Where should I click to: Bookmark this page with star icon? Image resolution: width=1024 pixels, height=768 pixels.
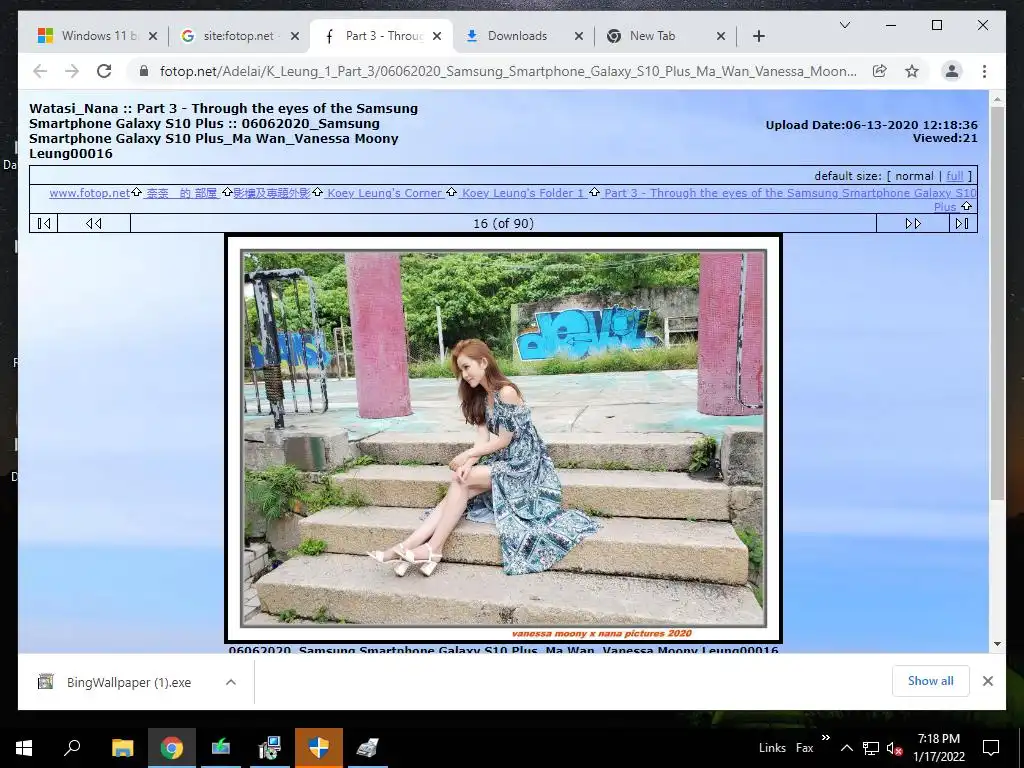(x=912, y=71)
